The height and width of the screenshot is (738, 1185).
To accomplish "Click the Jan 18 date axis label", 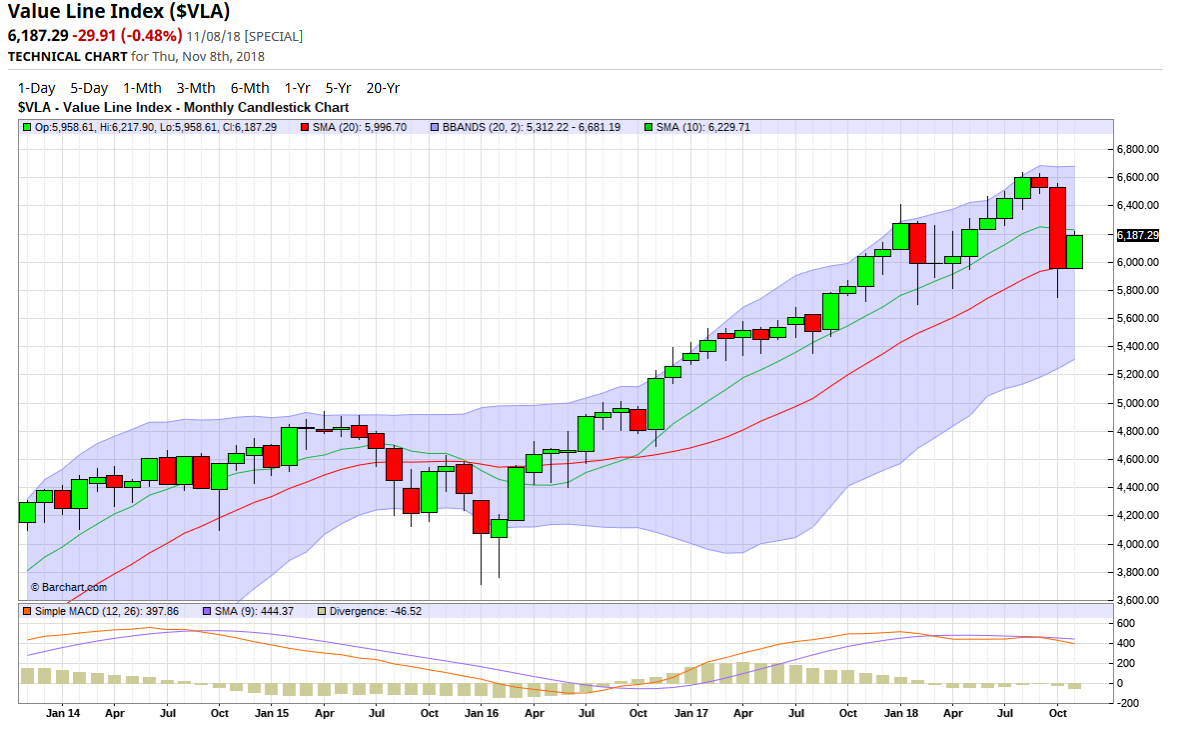I will pyautogui.click(x=901, y=713).
